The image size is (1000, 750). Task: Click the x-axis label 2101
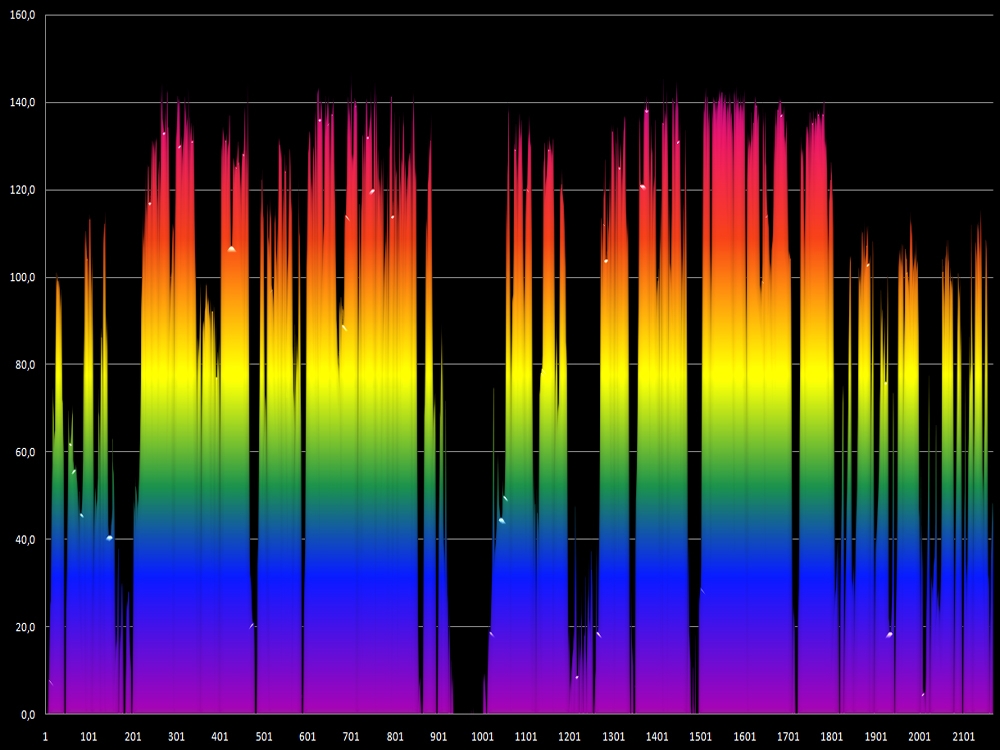point(963,737)
